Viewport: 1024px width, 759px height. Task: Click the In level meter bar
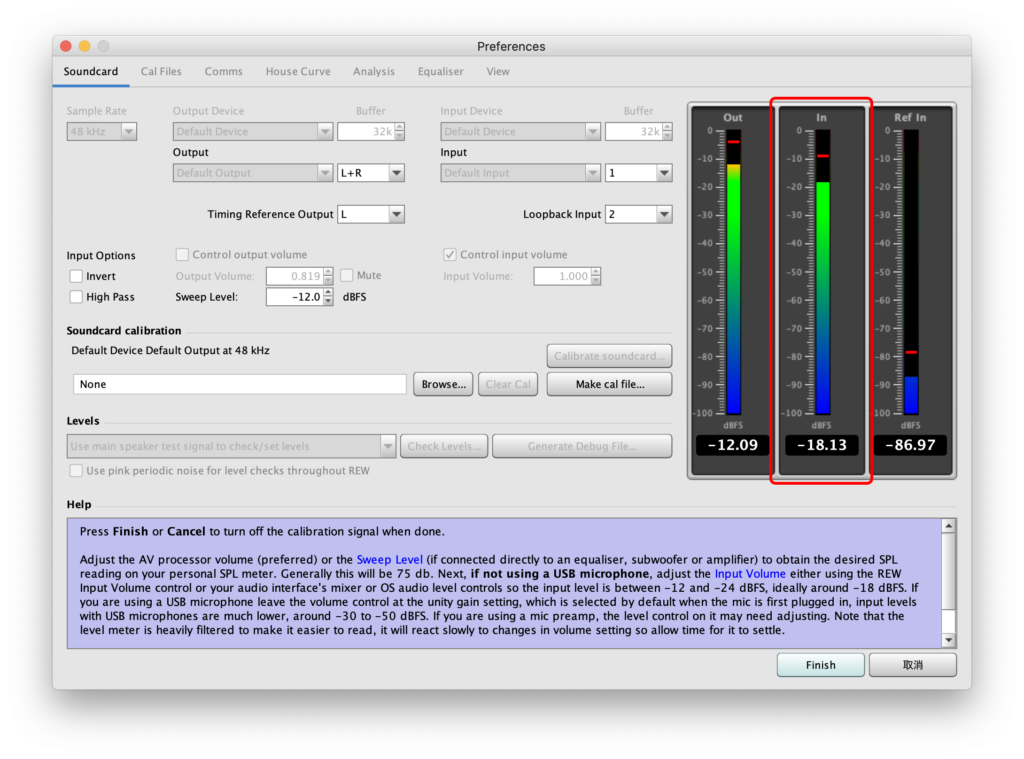pos(822,290)
